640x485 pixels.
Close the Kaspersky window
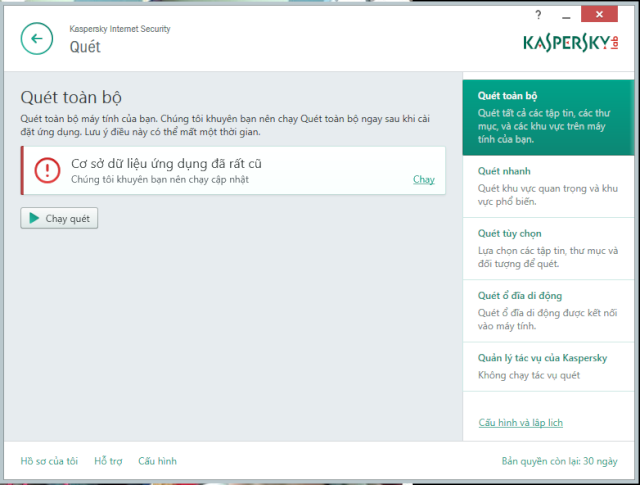pos(599,15)
